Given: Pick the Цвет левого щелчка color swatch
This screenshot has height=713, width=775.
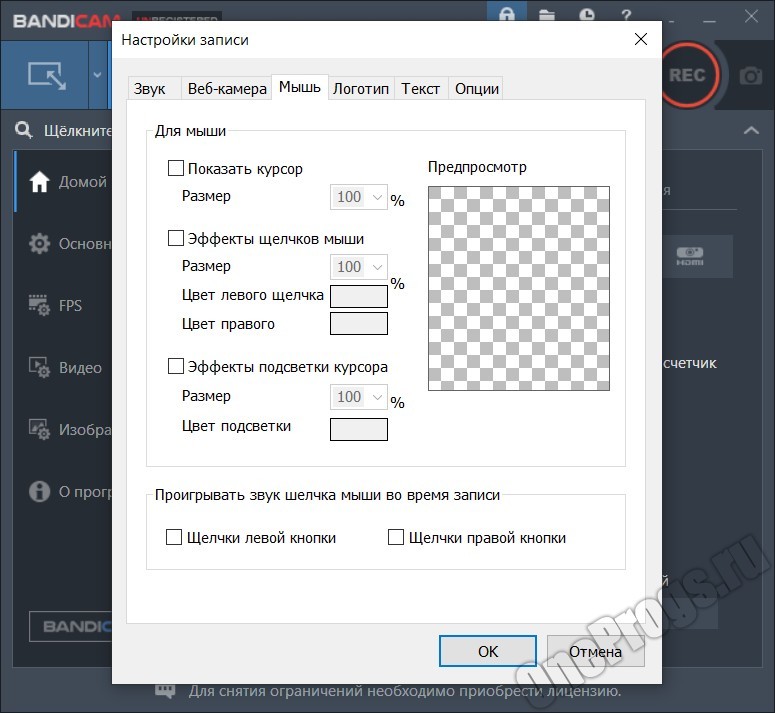Looking at the screenshot, I should click(x=358, y=296).
